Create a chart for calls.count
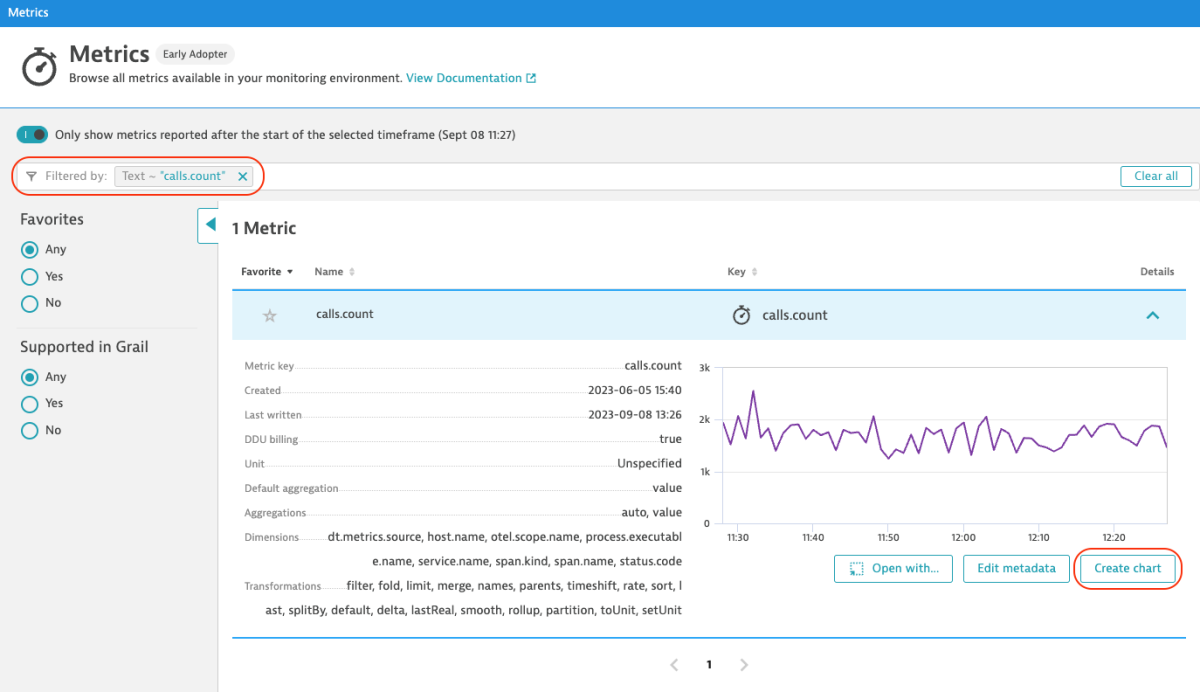Viewport: 1200px width, 692px height. (1127, 568)
